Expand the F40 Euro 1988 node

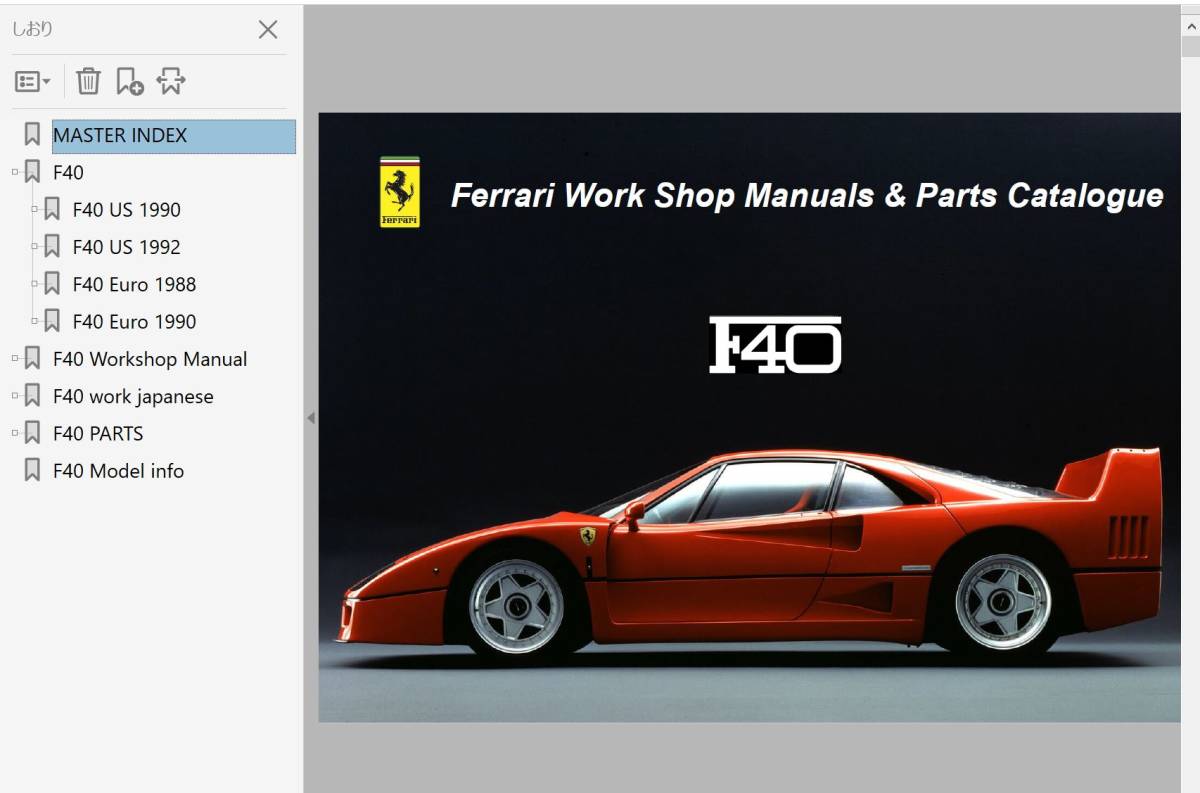click(x=35, y=284)
